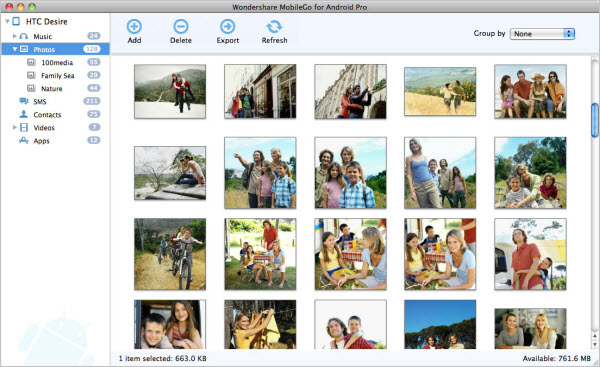Select photo of two women in kitchen
The image size is (600, 367).
point(530,328)
